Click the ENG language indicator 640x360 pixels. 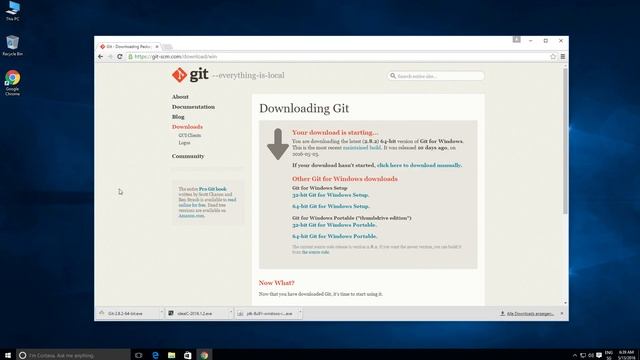tap(609, 355)
